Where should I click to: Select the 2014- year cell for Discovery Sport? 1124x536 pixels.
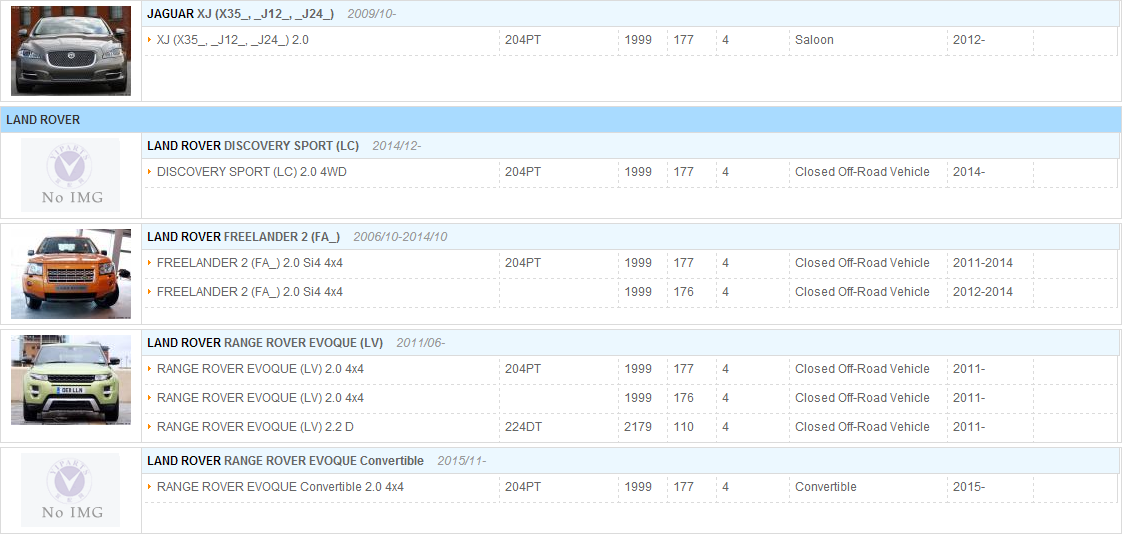coord(969,172)
